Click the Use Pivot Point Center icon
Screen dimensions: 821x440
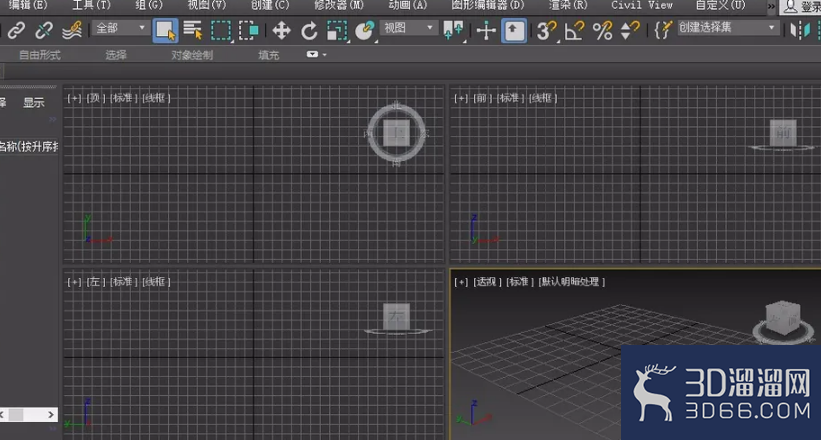point(453,30)
